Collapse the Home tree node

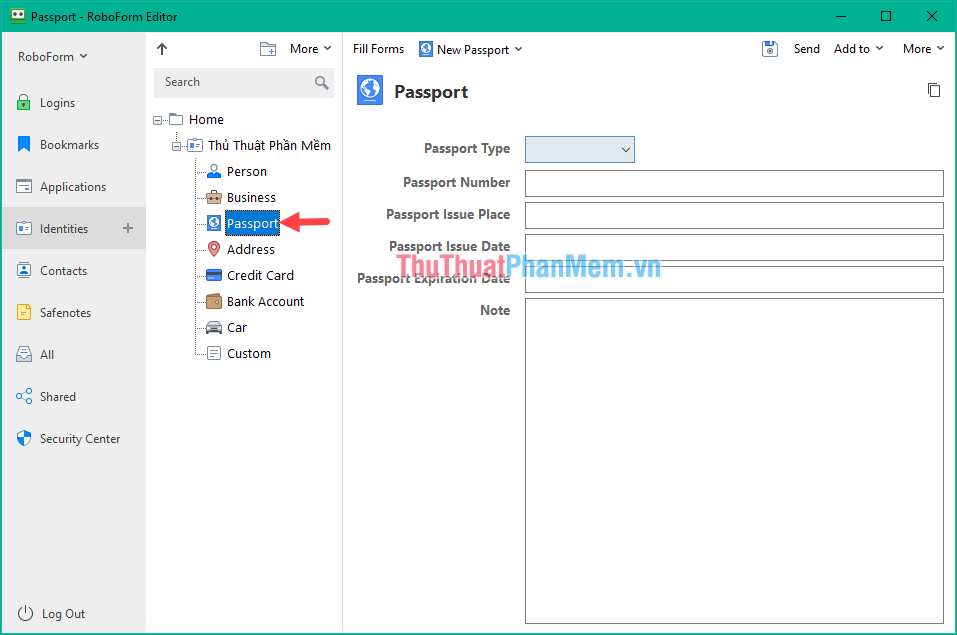point(157,119)
